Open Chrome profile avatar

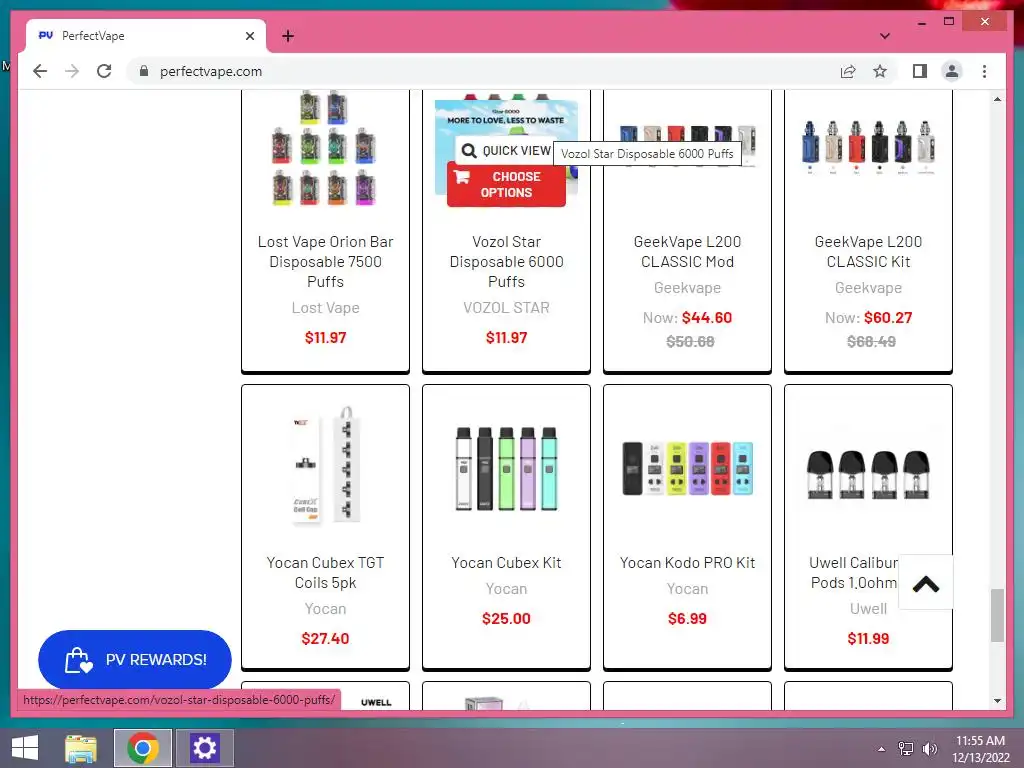click(952, 71)
